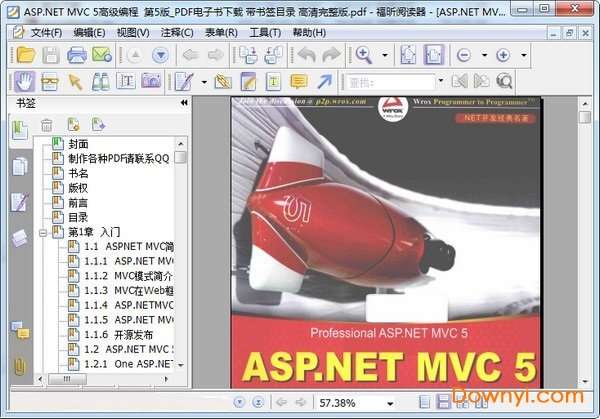Open Find with the binoculars icon

click(101, 82)
